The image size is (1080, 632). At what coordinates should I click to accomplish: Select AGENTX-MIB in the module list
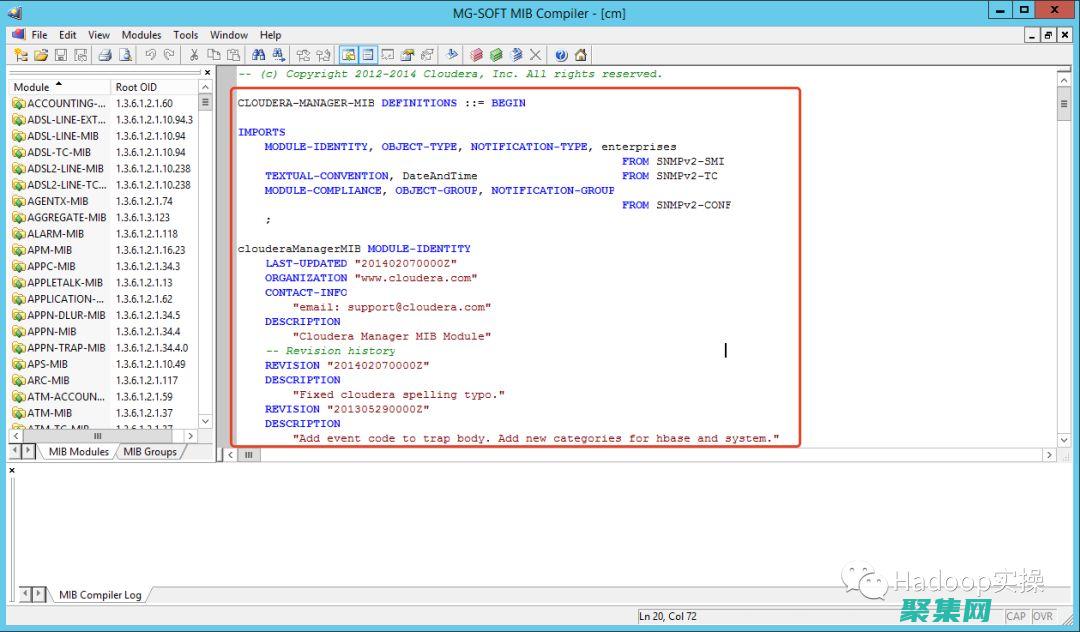(57, 201)
